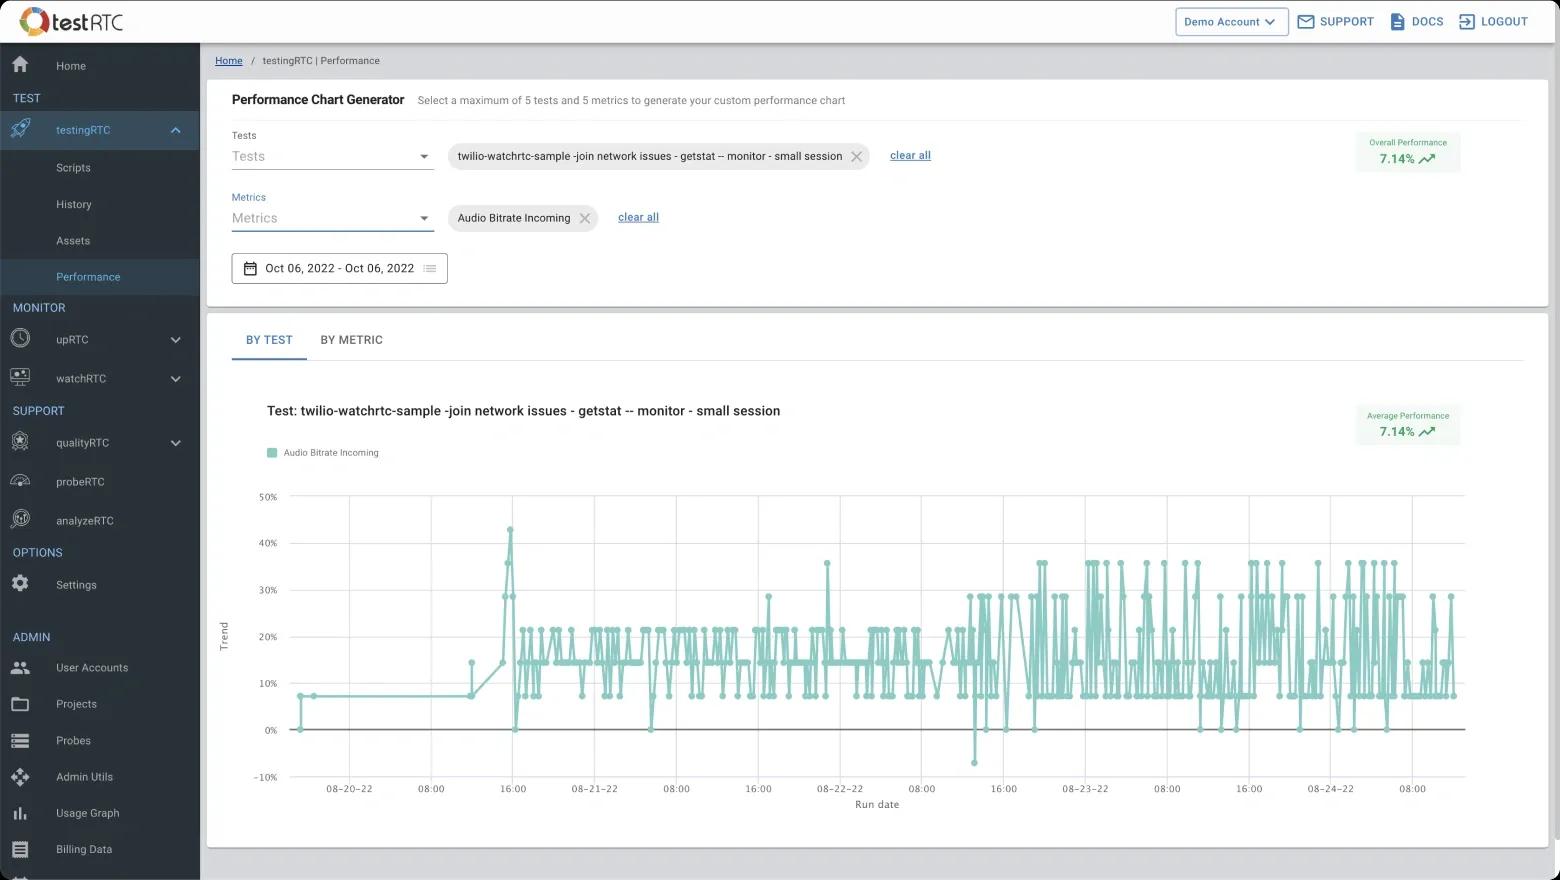Click the Home icon in sidebar
This screenshot has width=1560, height=880.
pos(20,65)
